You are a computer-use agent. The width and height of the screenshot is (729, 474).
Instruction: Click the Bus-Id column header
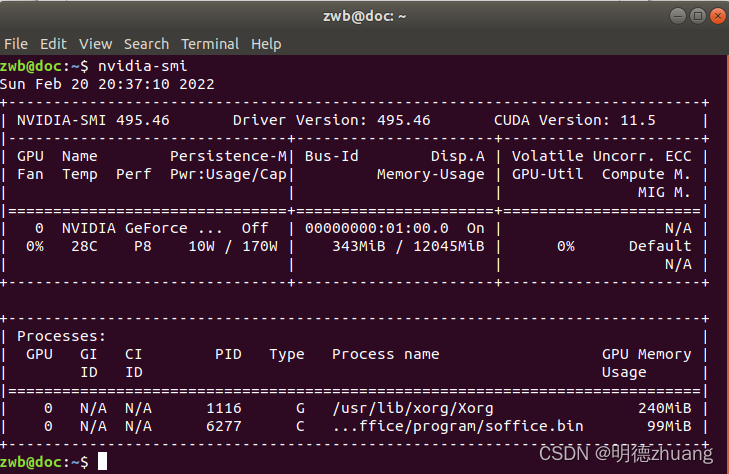pyautogui.click(x=331, y=156)
